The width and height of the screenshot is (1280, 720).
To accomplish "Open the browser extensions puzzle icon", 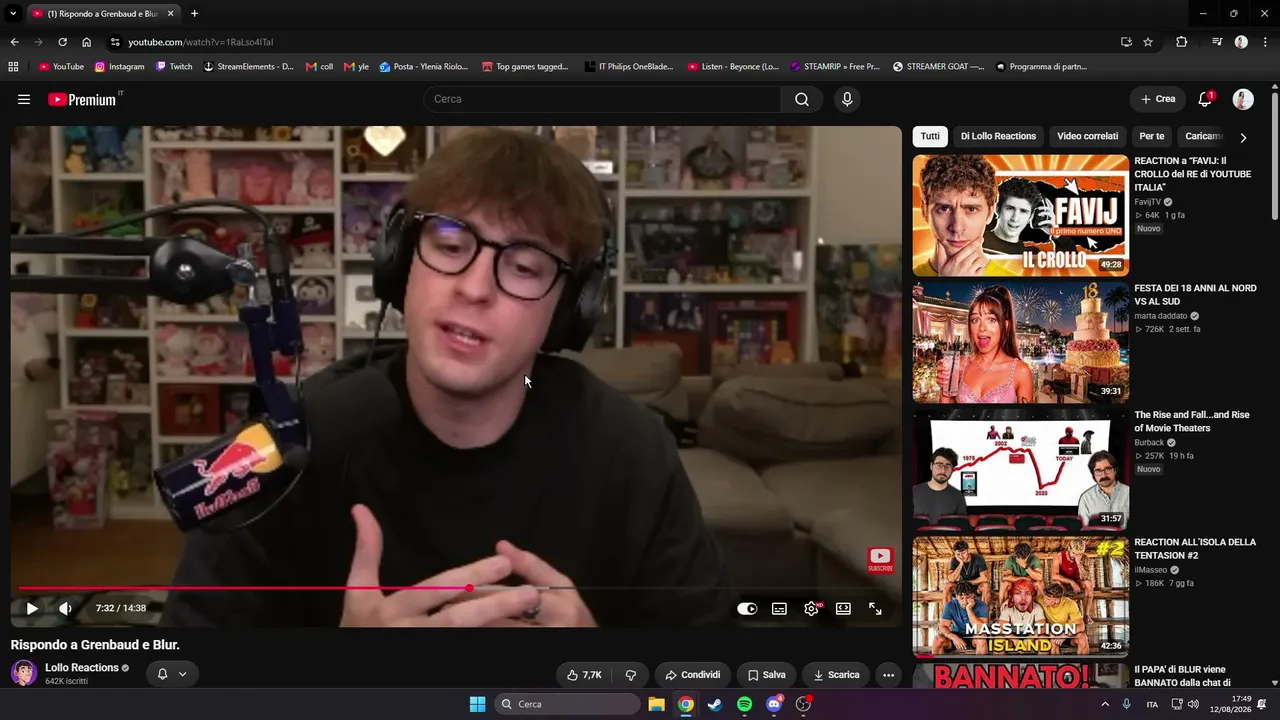I will coord(1182,42).
